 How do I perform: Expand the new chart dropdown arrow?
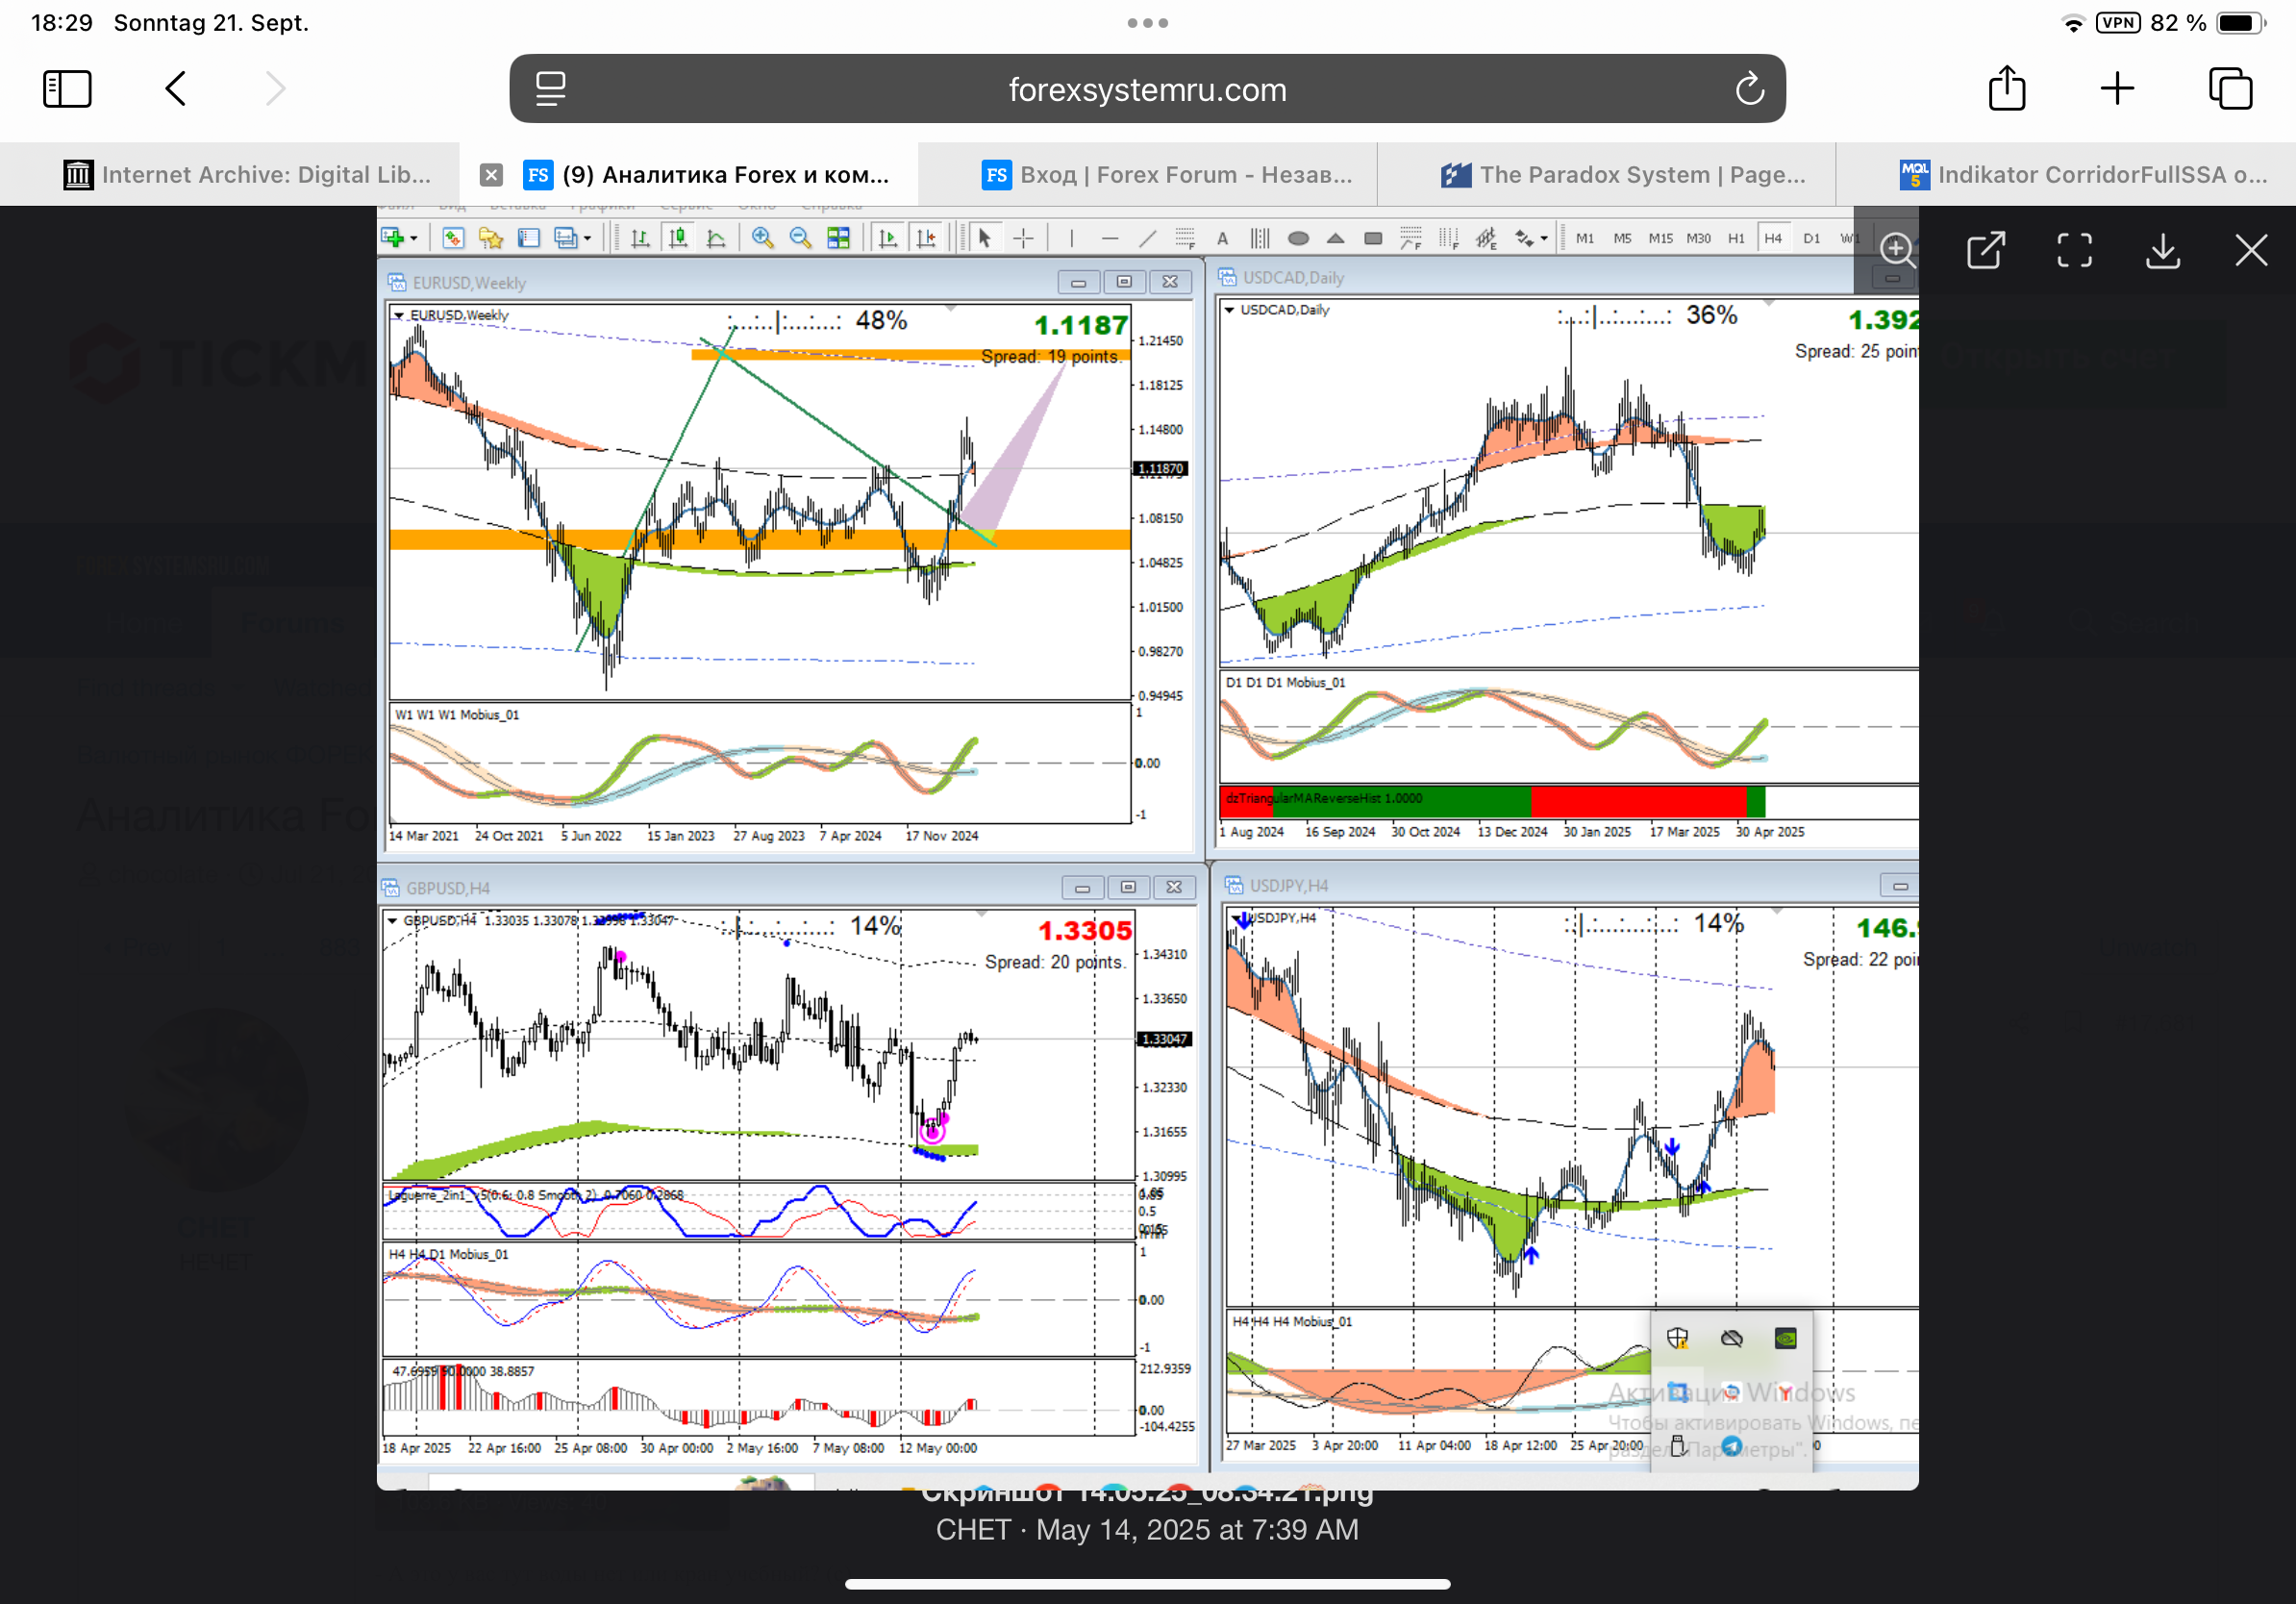(414, 239)
